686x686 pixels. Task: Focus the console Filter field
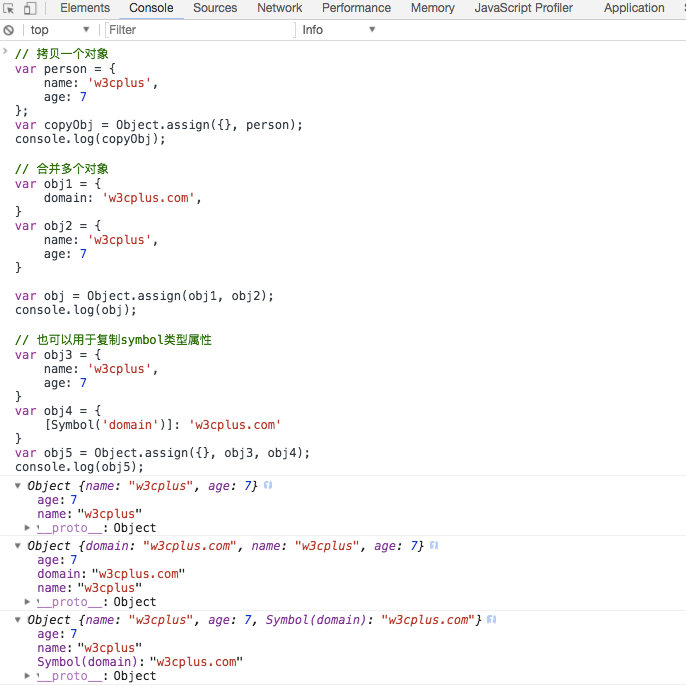point(201,30)
